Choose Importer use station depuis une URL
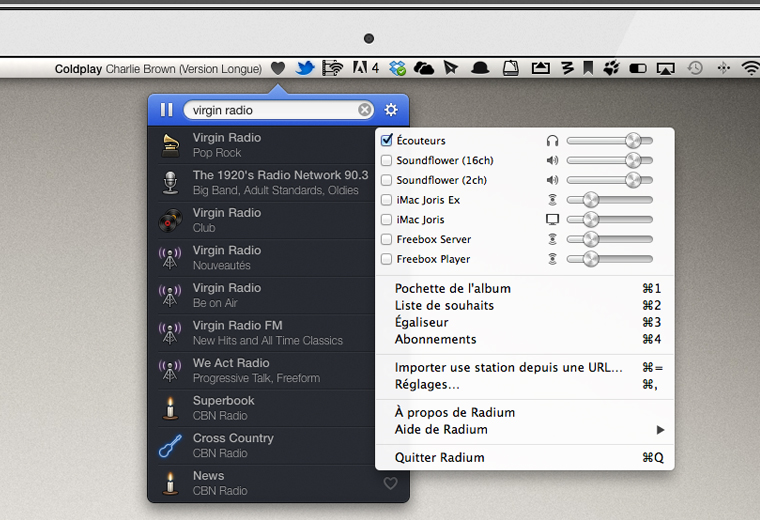Viewport: 760px width, 520px height. click(525, 367)
